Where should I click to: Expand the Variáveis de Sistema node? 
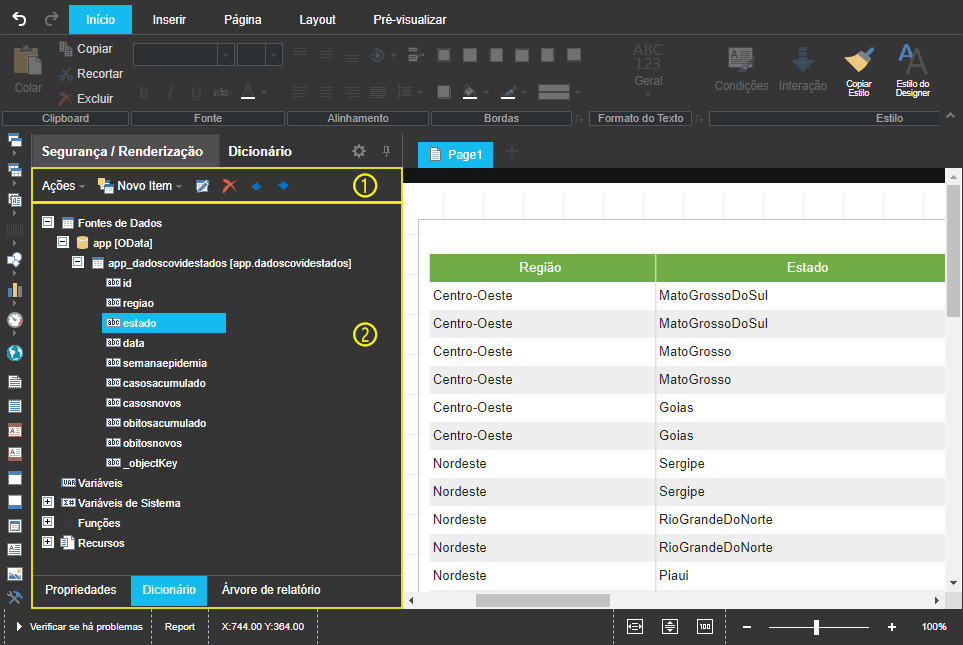pyautogui.click(x=48, y=502)
